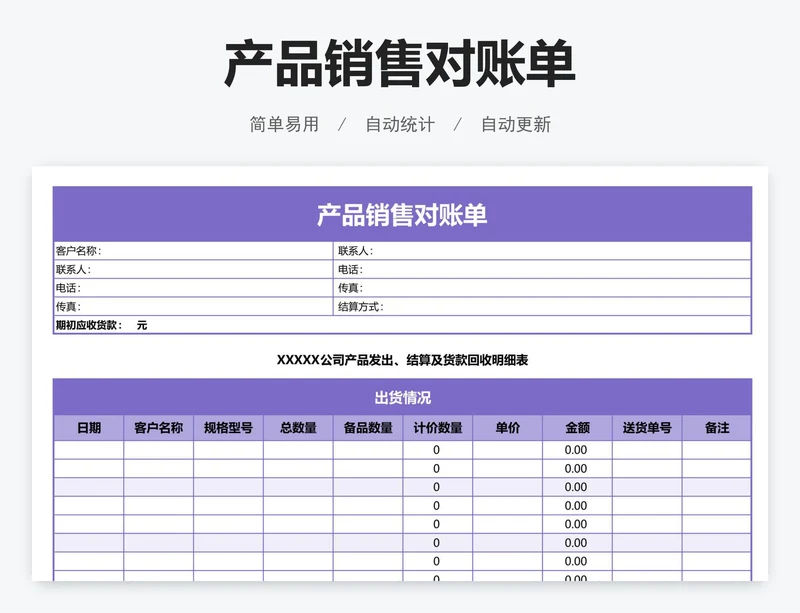
Task: Select the 备注 column header
Action: click(x=716, y=428)
